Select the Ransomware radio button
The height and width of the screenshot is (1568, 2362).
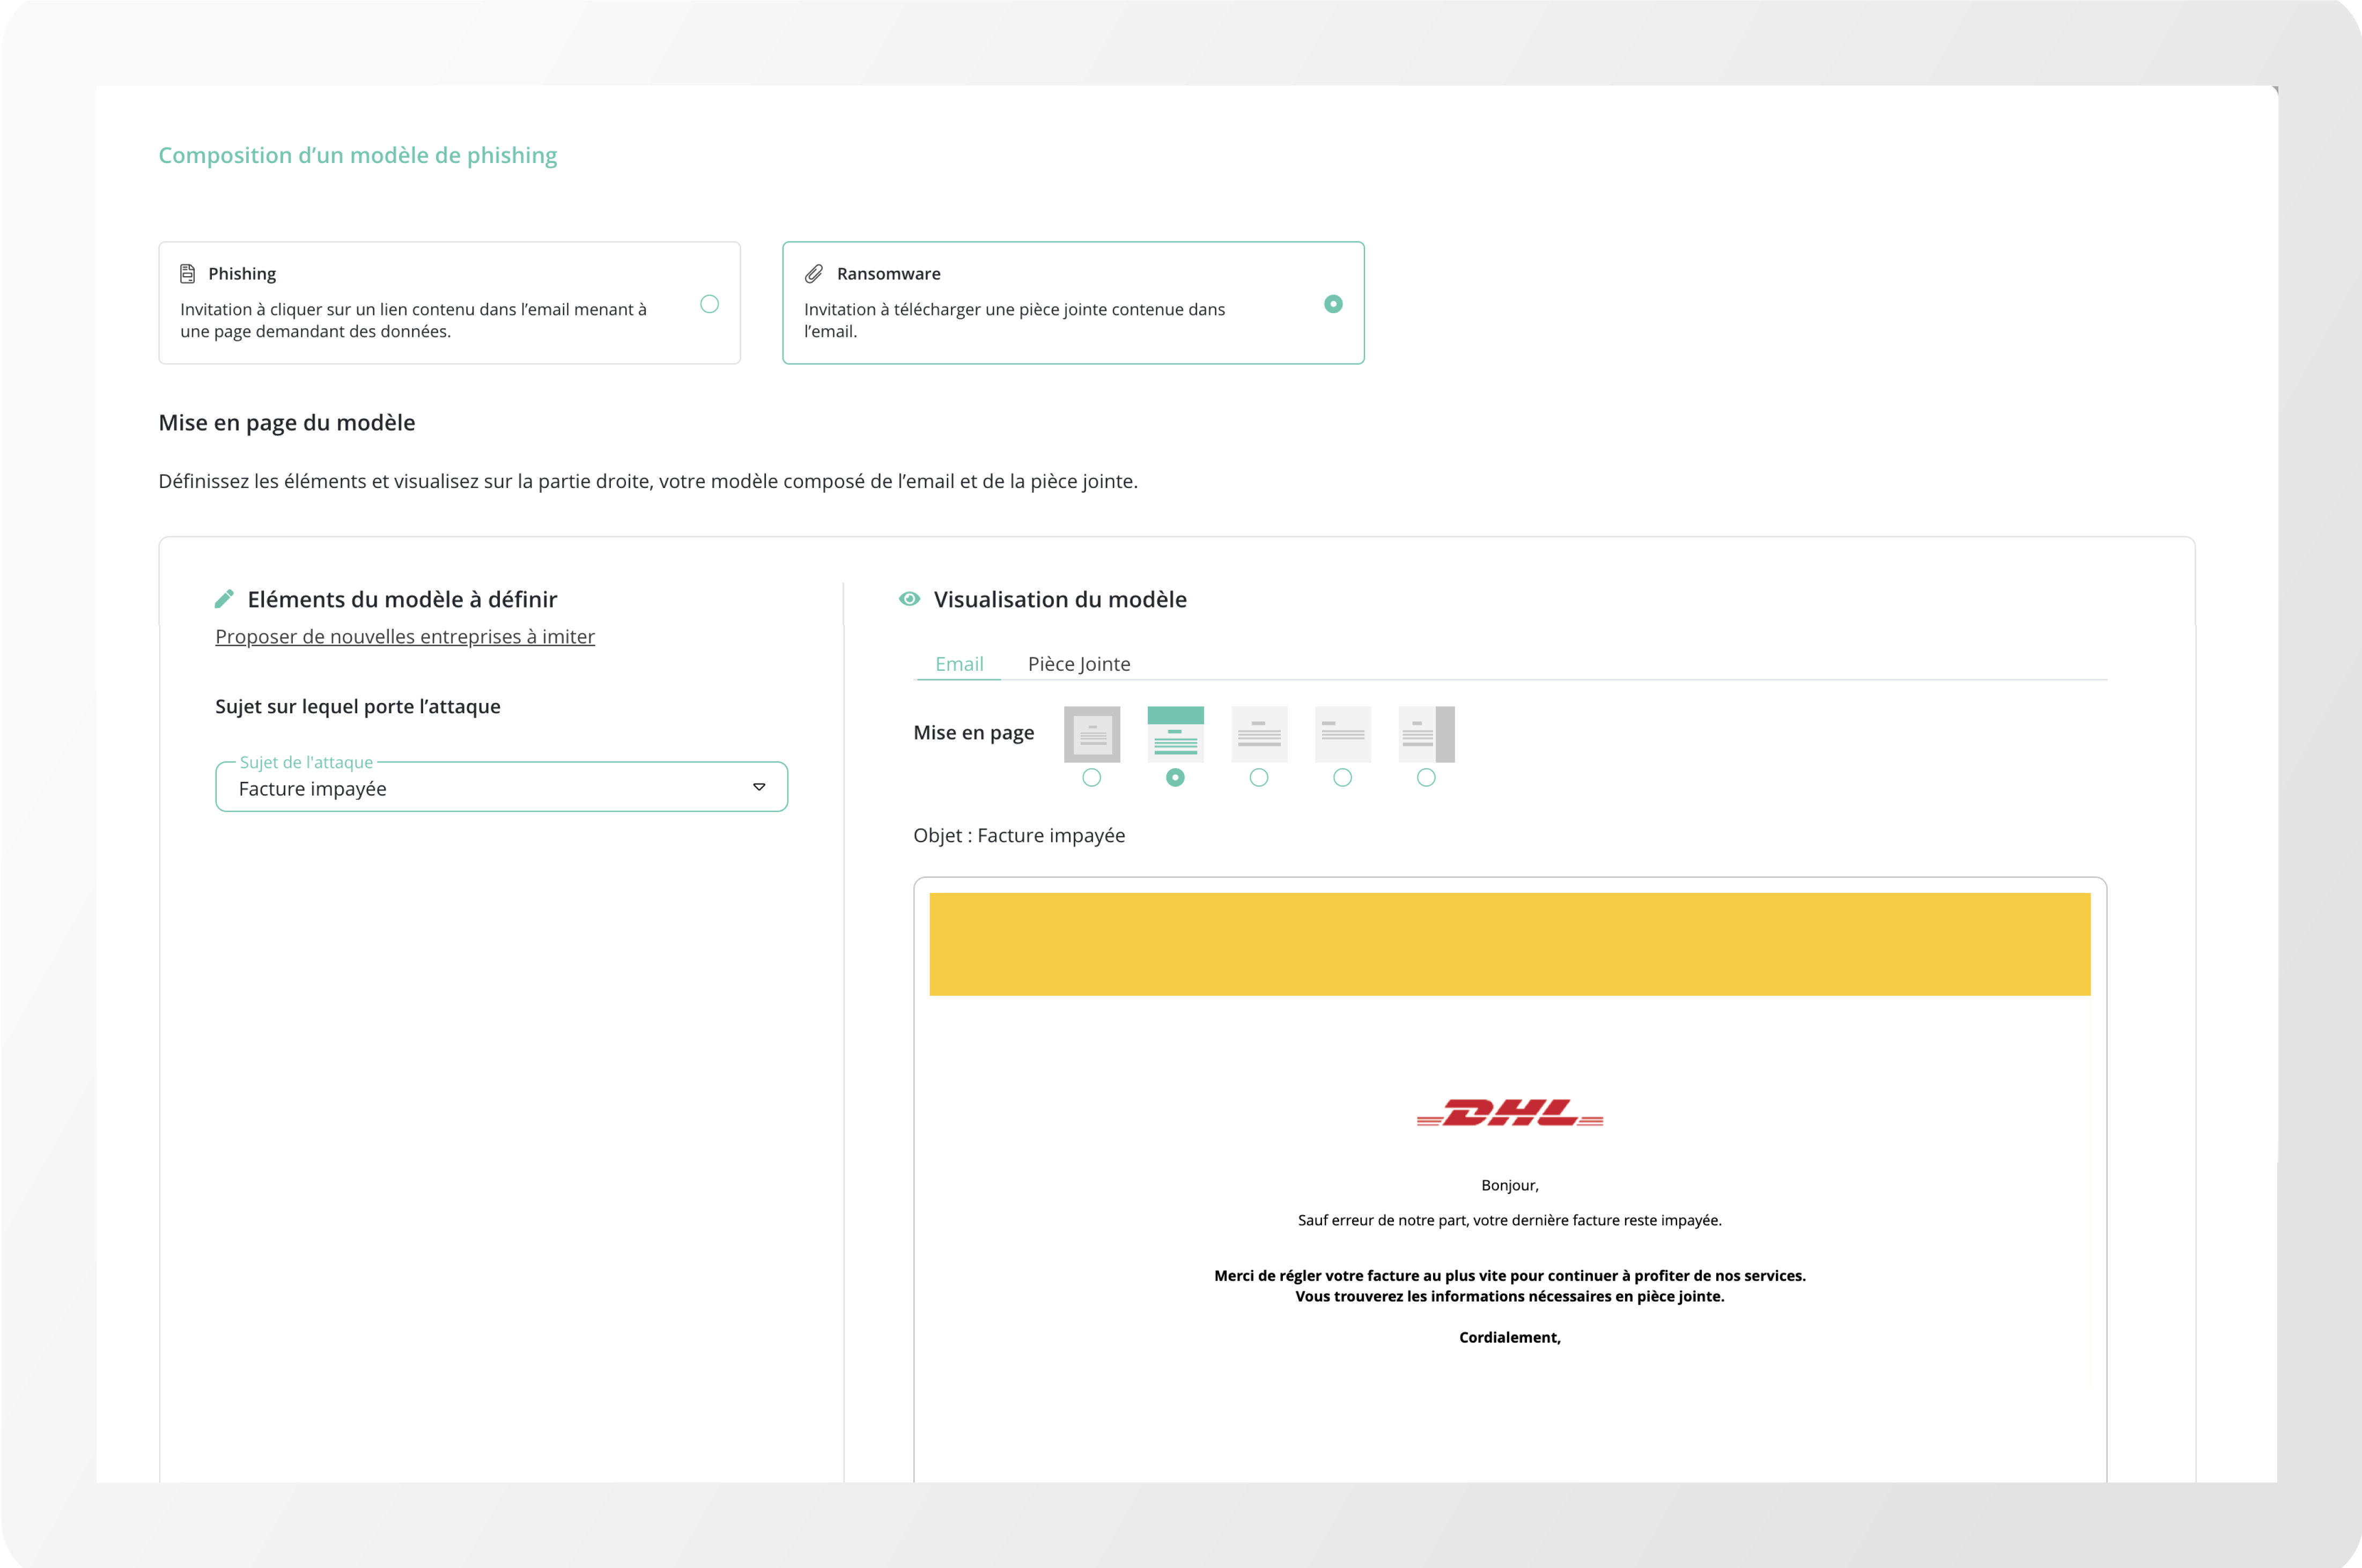point(1333,304)
